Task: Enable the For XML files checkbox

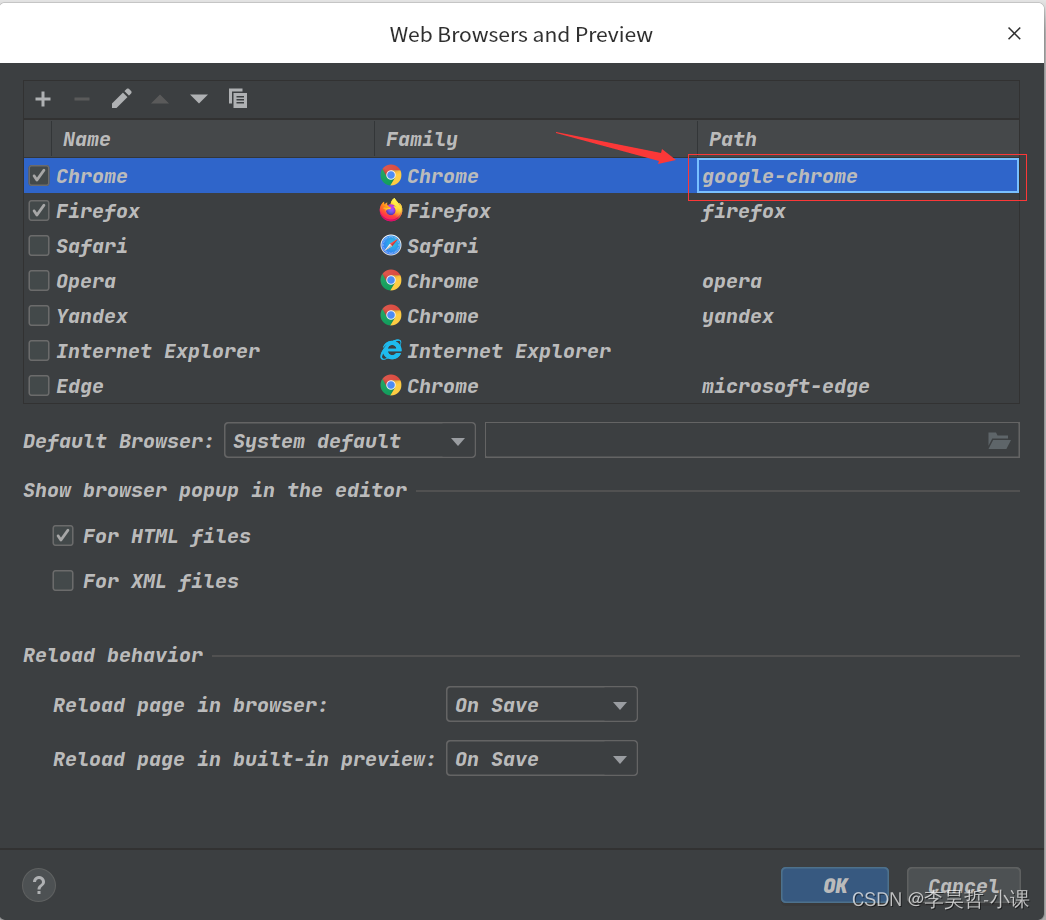Action: coord(63,580)
